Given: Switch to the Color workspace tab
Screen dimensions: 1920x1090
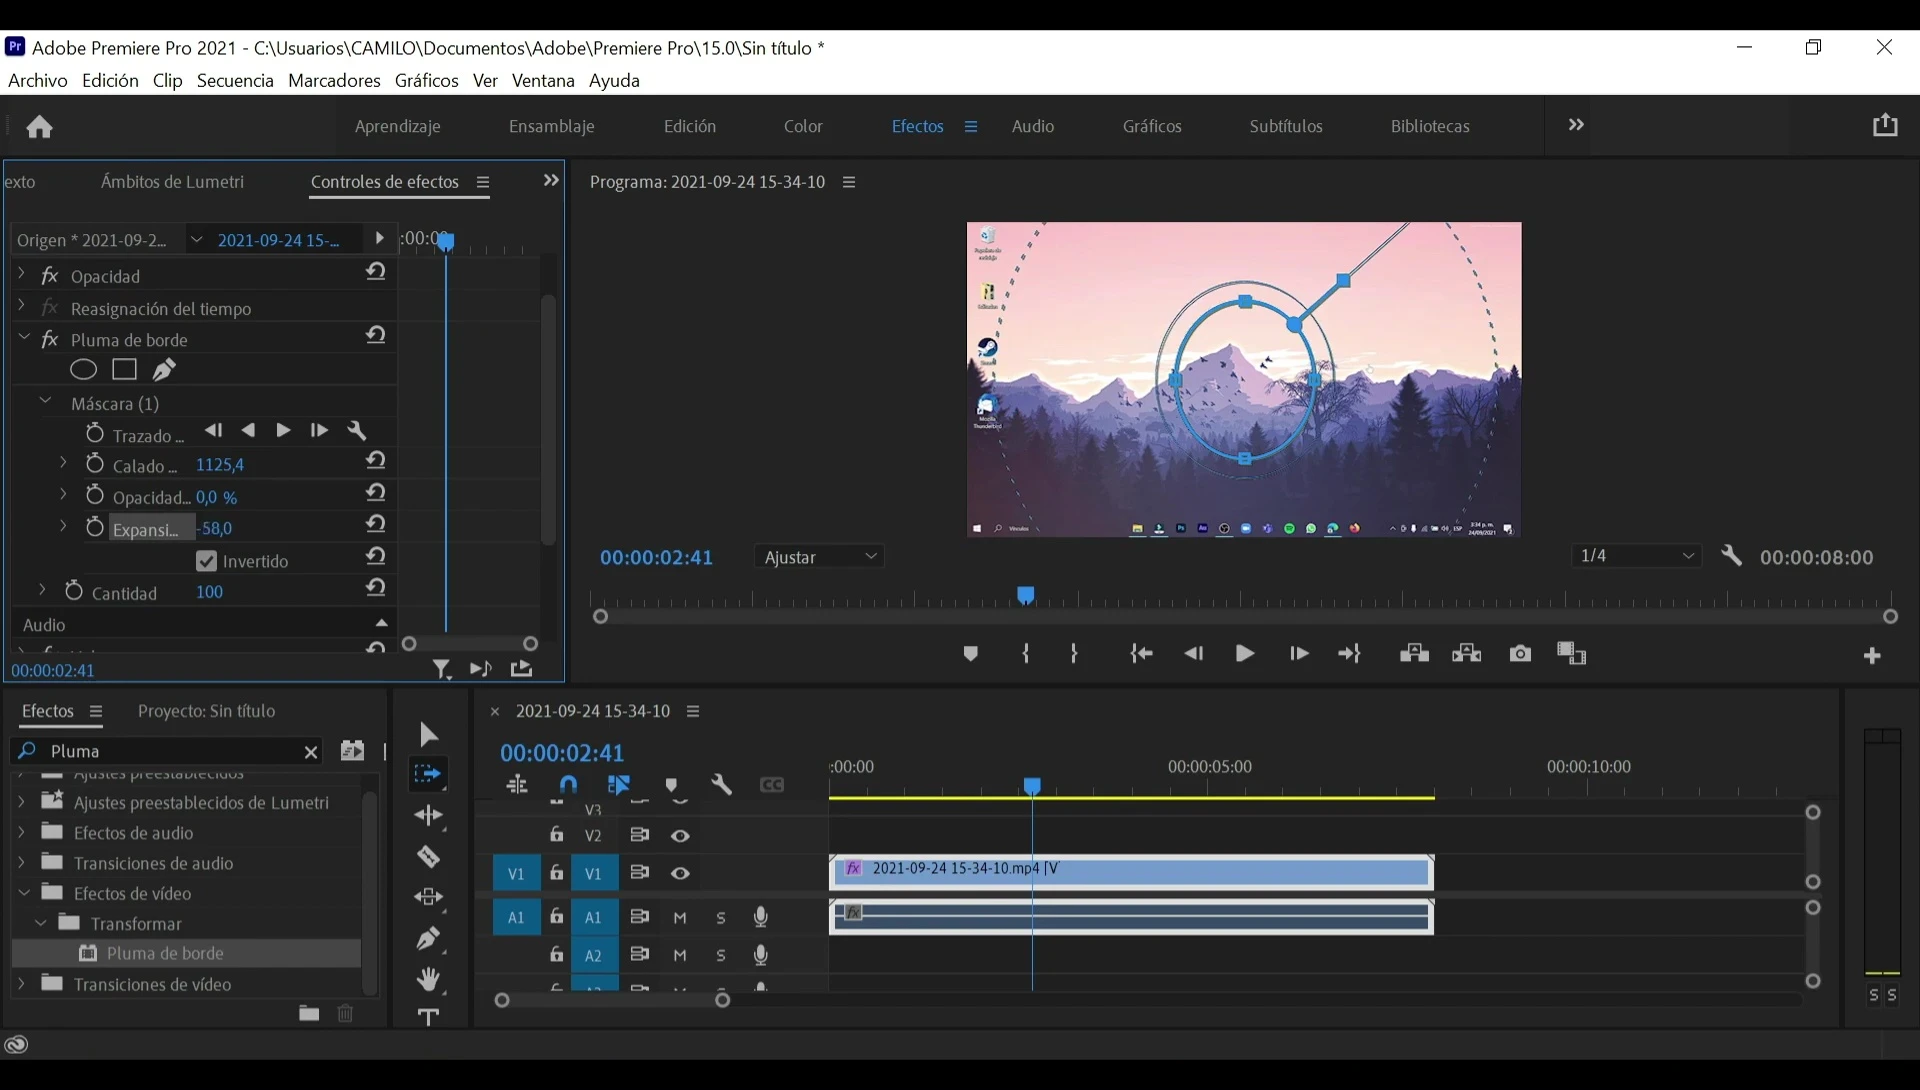Looking at the screenshot, I should [802, 126].
